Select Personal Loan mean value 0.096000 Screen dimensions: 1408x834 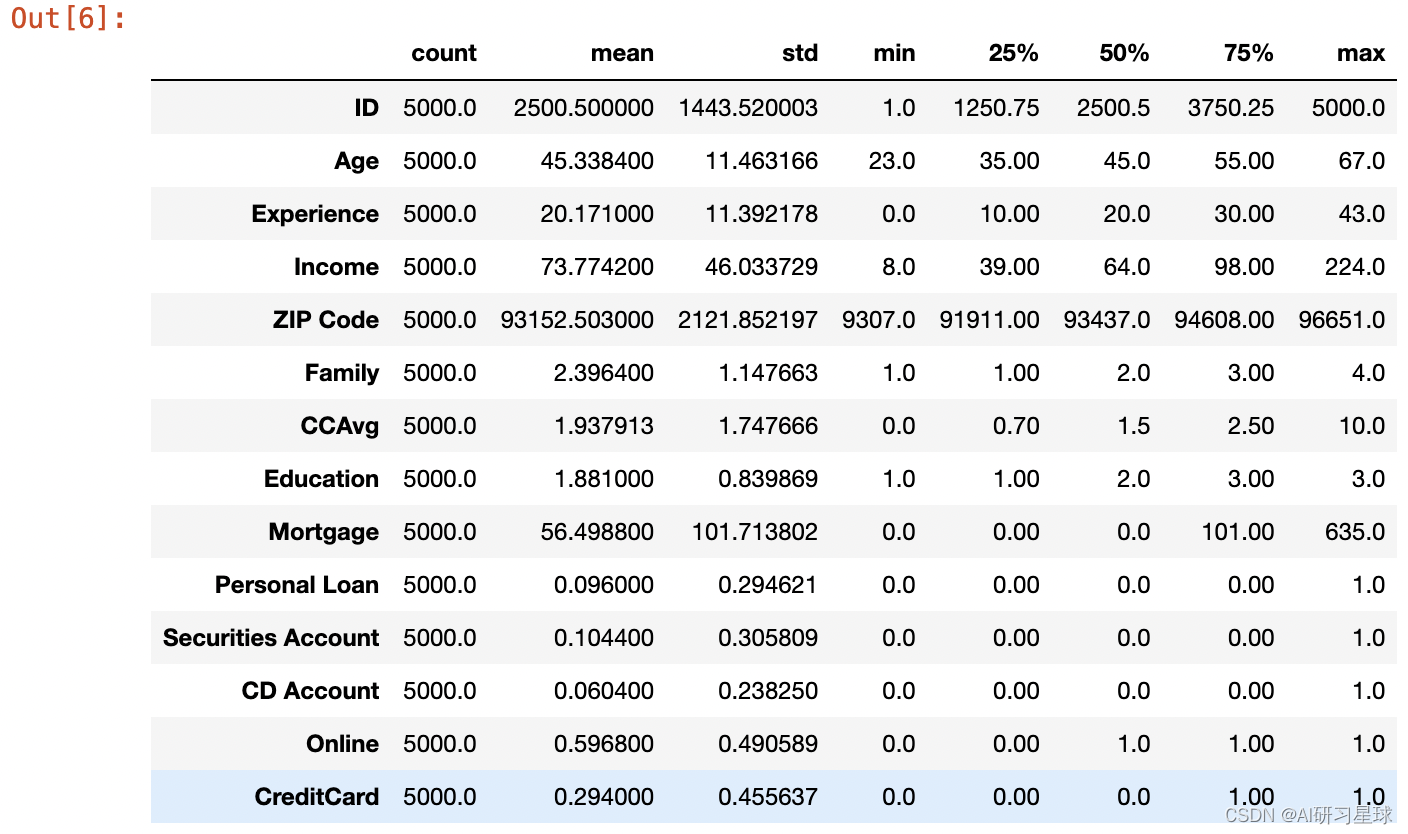click(x=604, y=585)
